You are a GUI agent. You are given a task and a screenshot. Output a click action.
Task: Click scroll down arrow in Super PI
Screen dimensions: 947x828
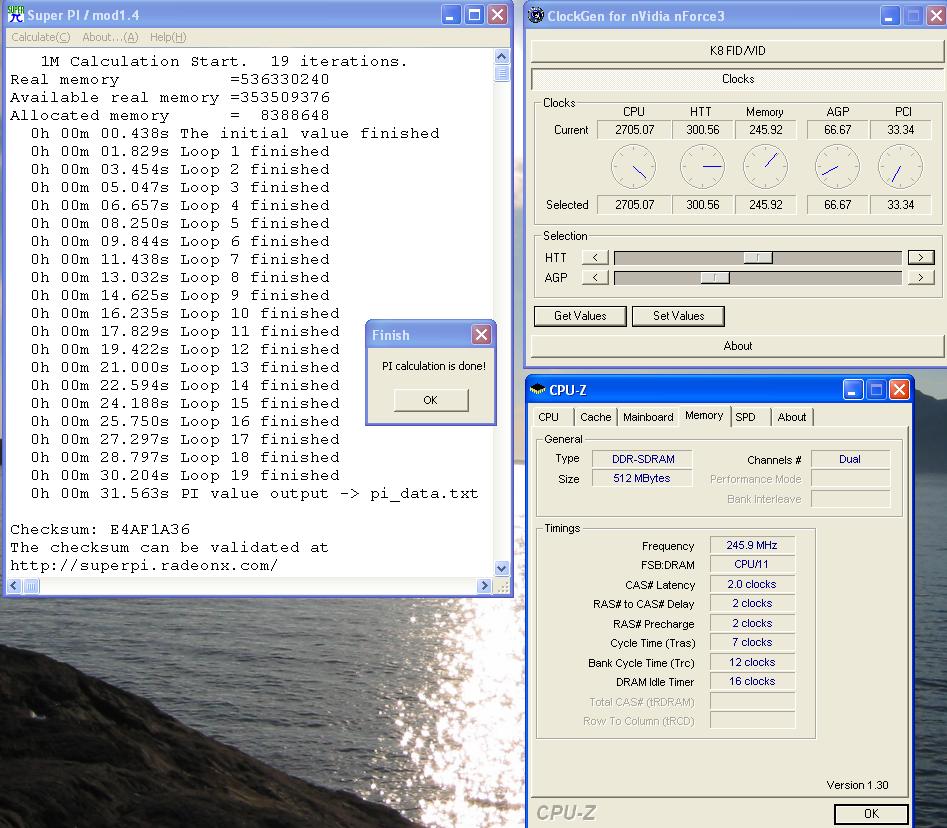(501, 568)
